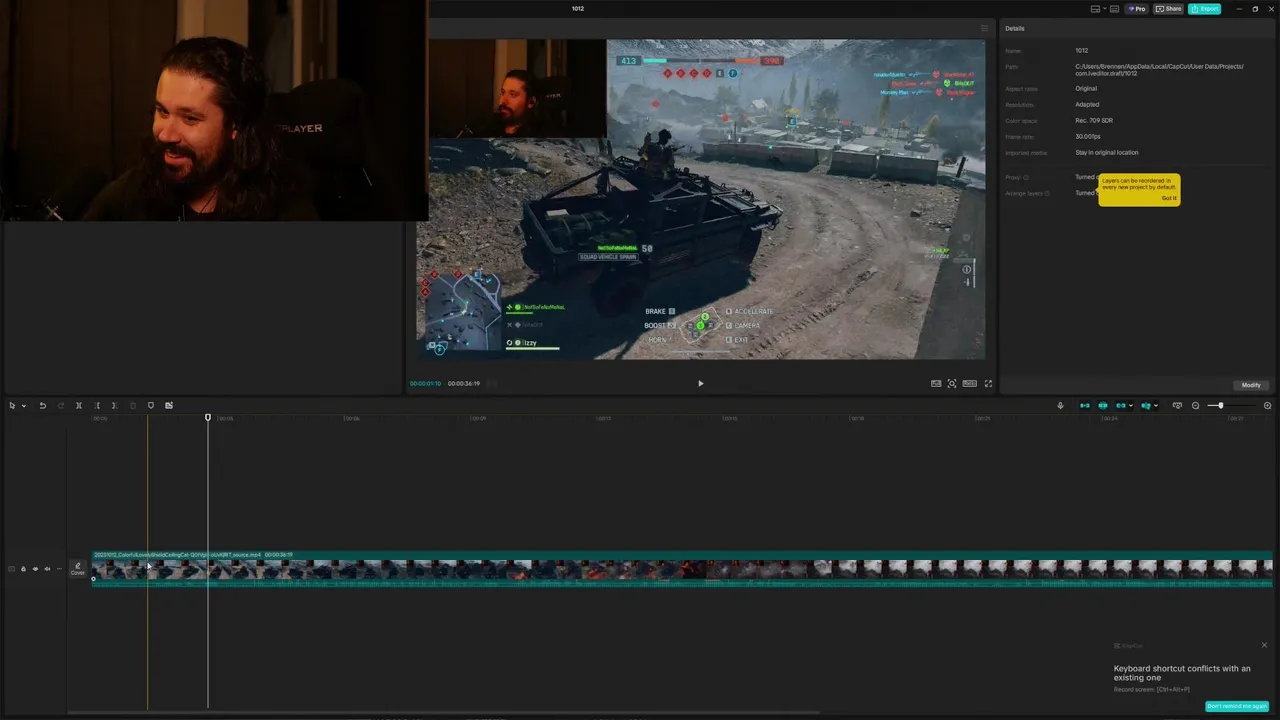Screen dimensions: 1280x720
Task: Click the playhead marker on ruler
Action: 208,417
